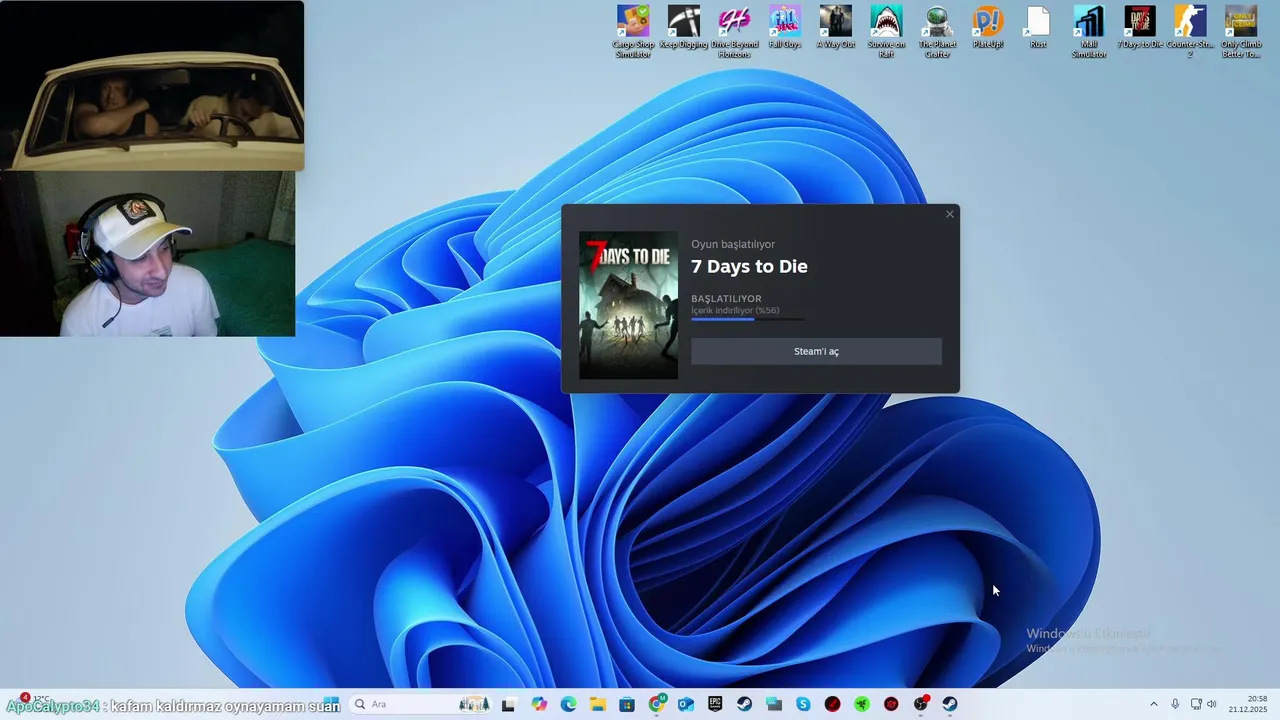Select the Mall Simulator desktop icon
Screen dimensions: 1280x720
click(1089, 31)
